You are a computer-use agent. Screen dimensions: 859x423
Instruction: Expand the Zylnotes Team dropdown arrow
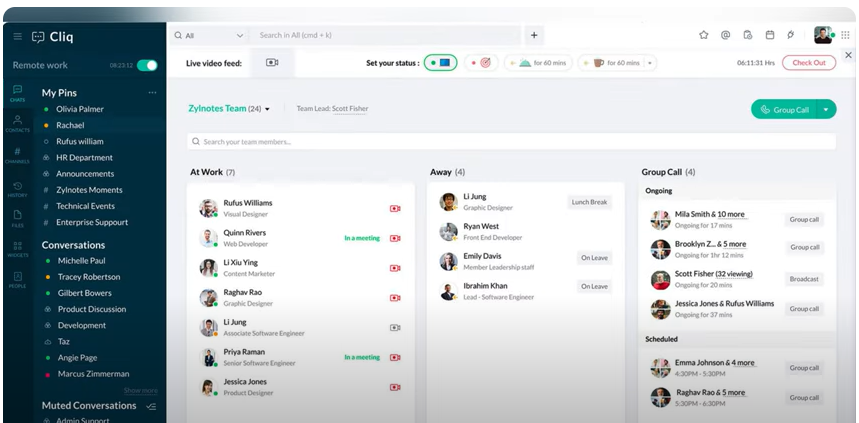[x=267, y=109]
